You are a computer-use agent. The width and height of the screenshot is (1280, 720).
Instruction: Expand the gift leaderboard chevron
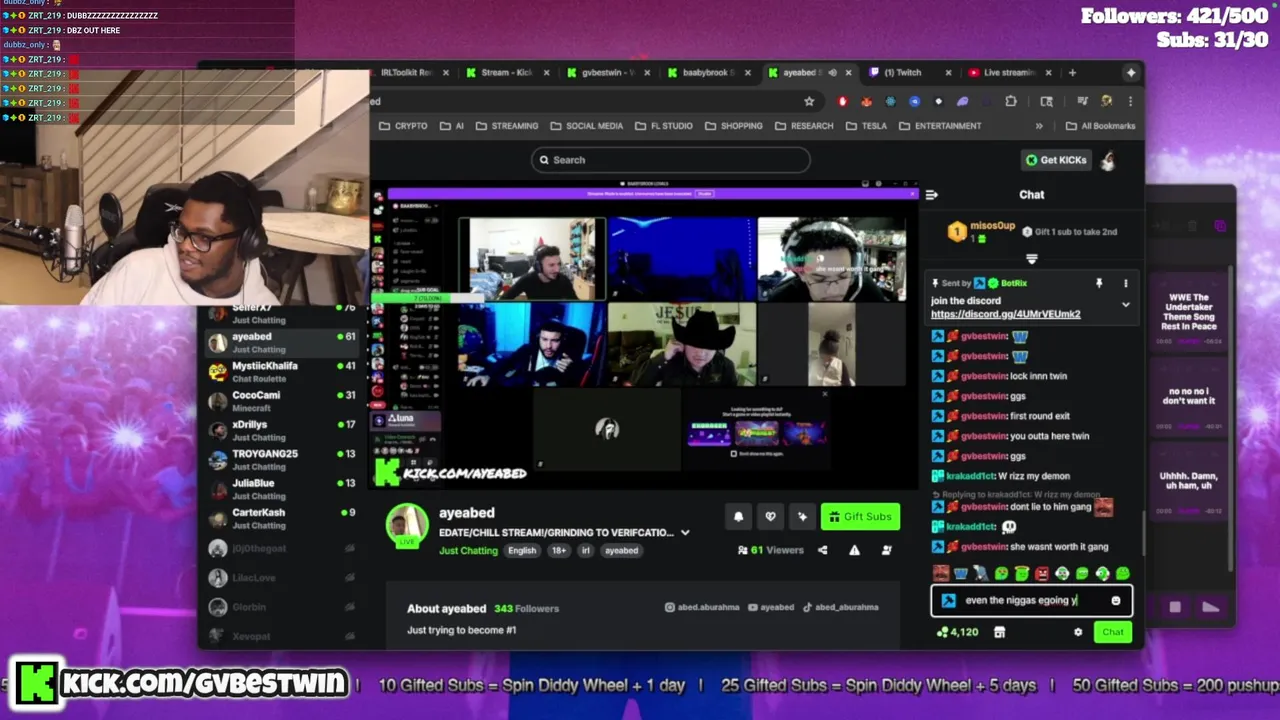(1031, 259)
